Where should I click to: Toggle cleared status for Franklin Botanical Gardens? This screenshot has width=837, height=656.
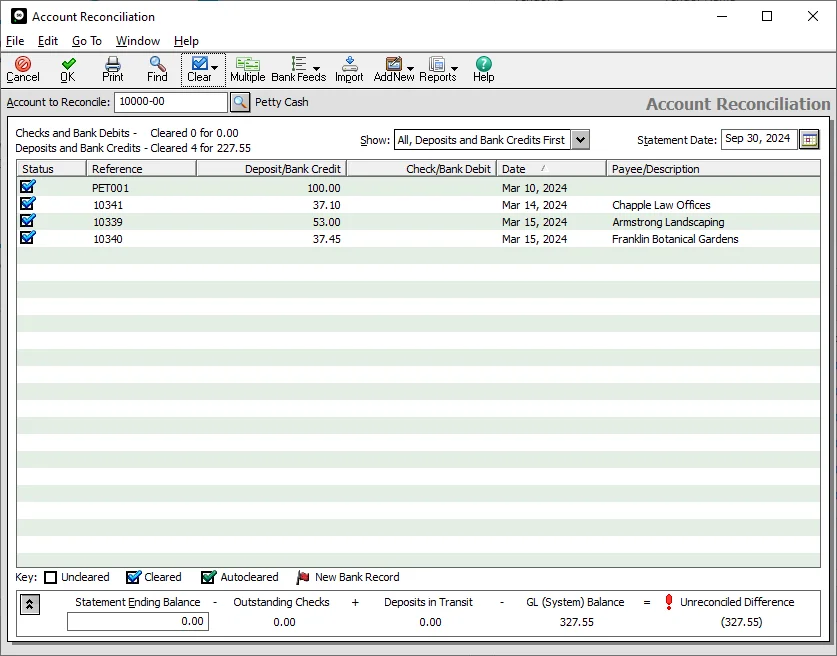(x=28, y=238)
